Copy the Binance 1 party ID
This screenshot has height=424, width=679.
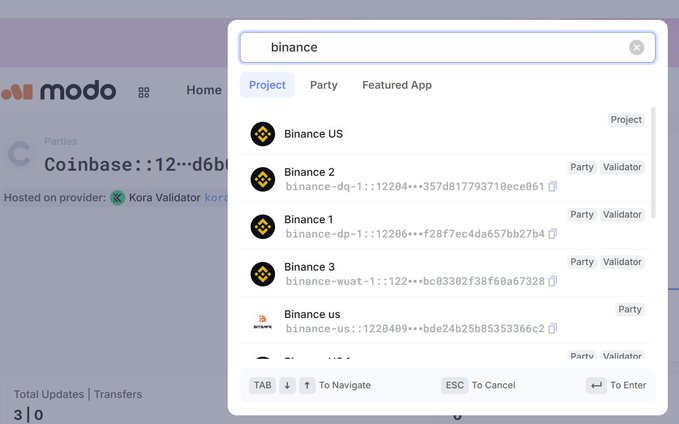(x=552, y=234)
